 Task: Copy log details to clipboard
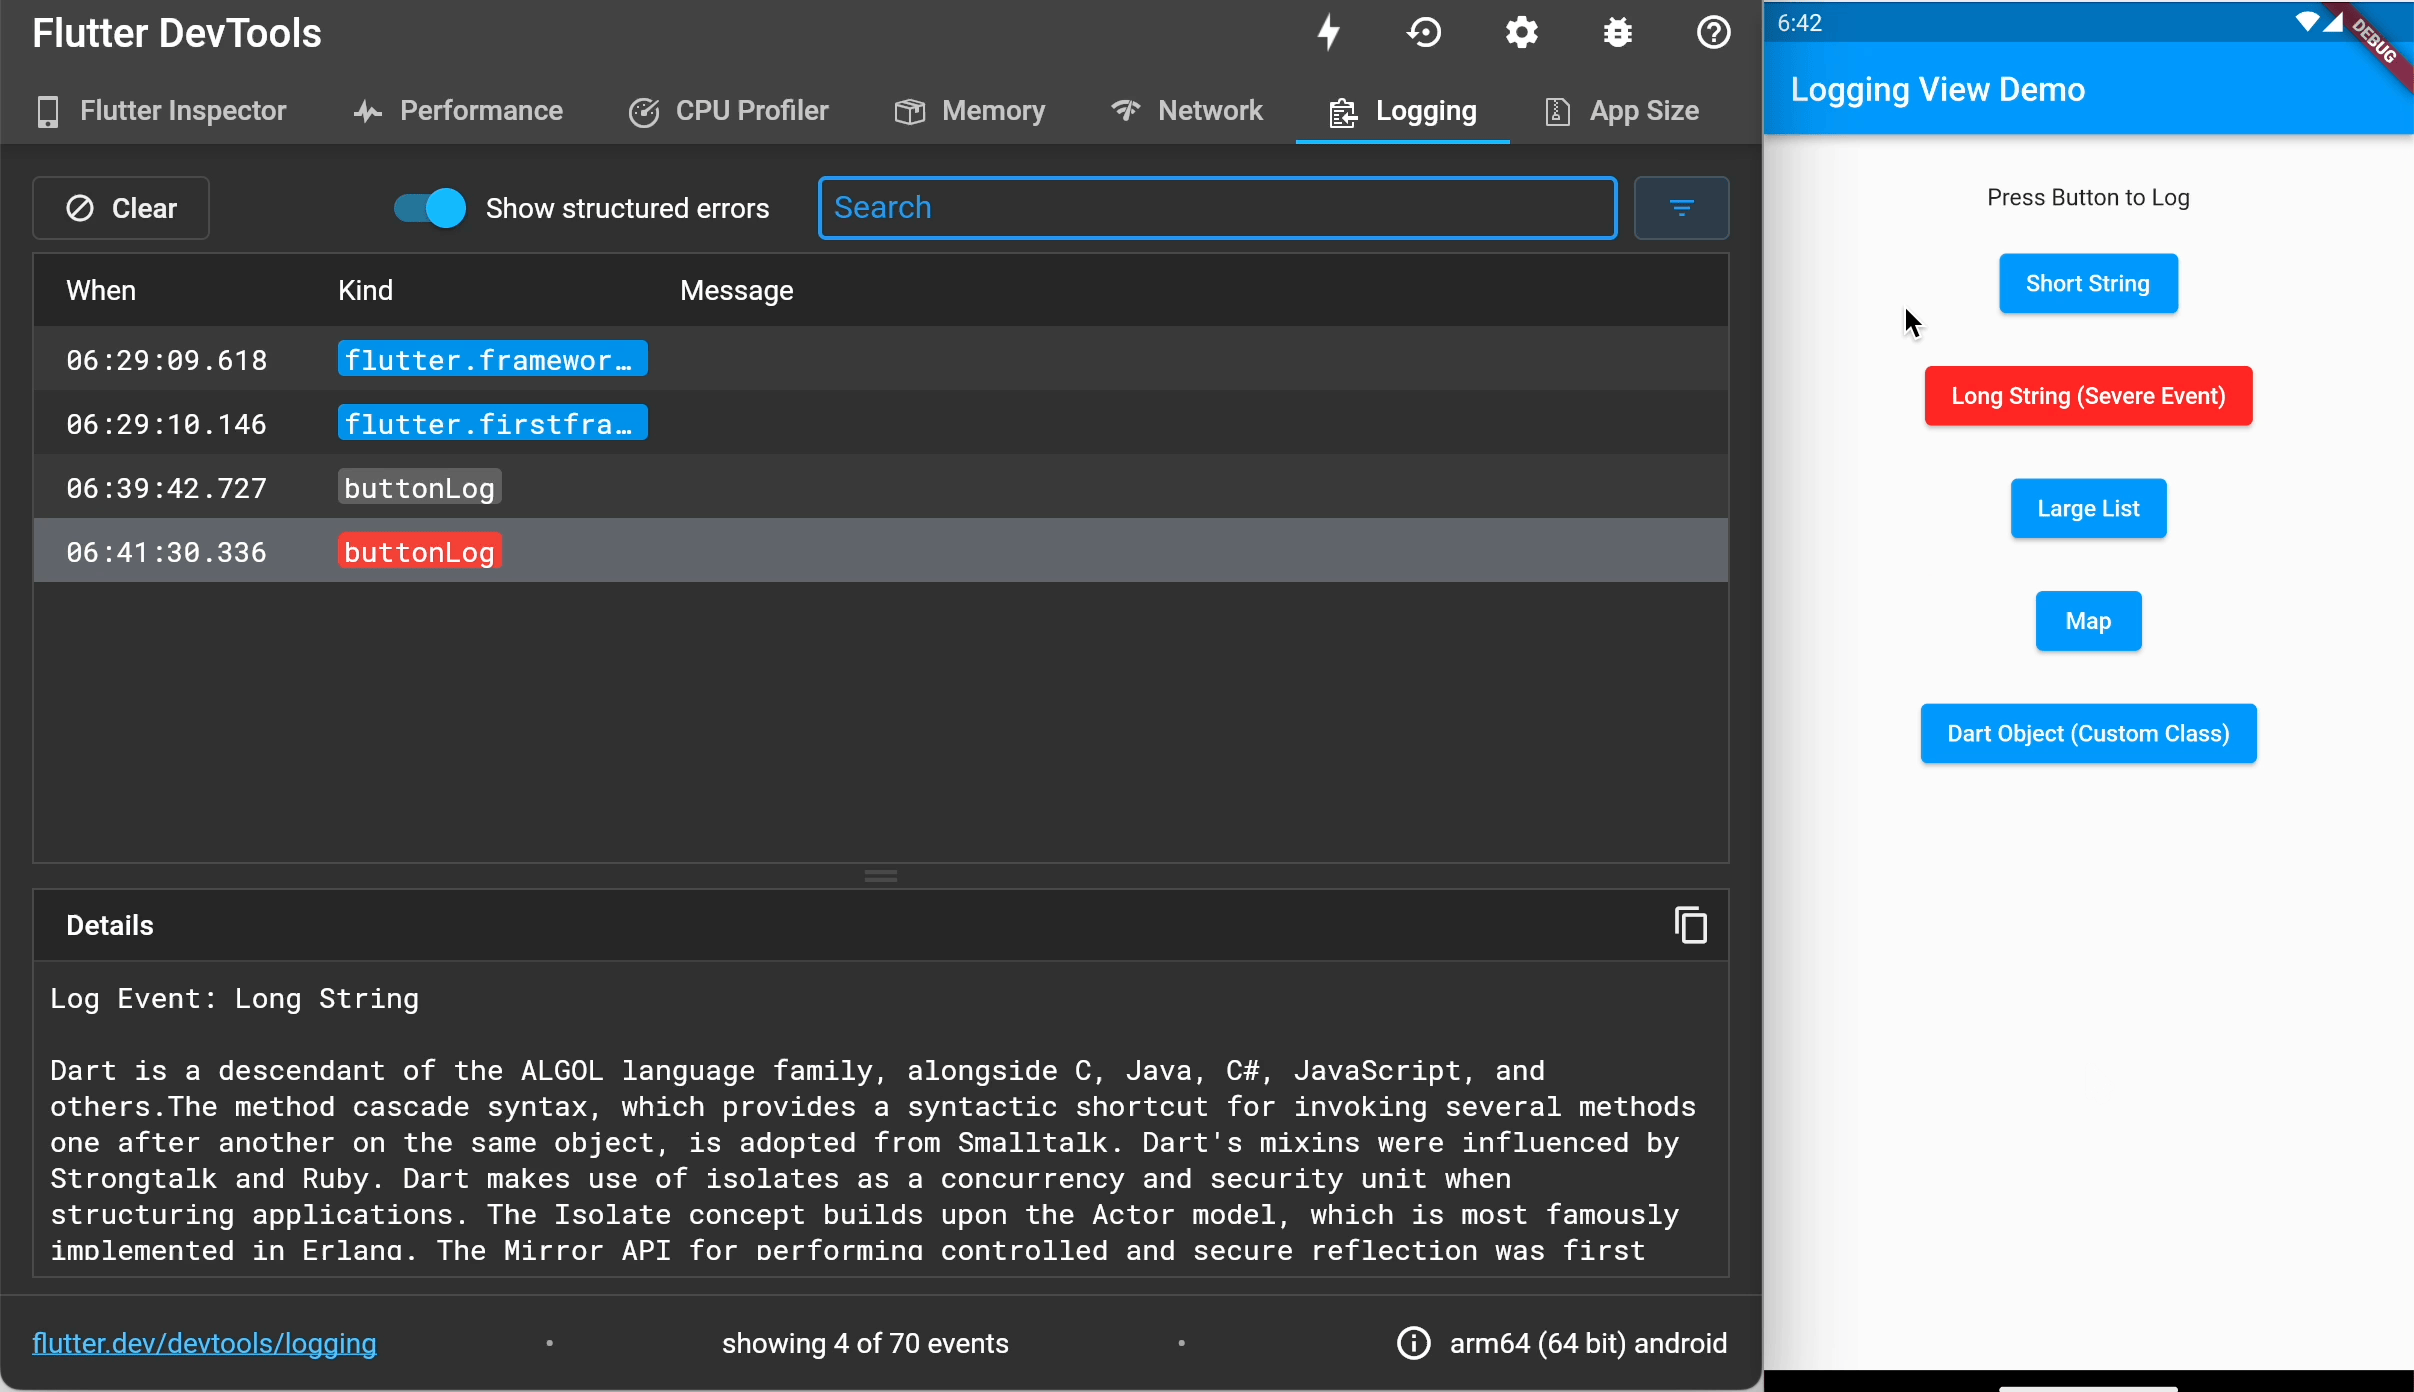[1690, 925]
